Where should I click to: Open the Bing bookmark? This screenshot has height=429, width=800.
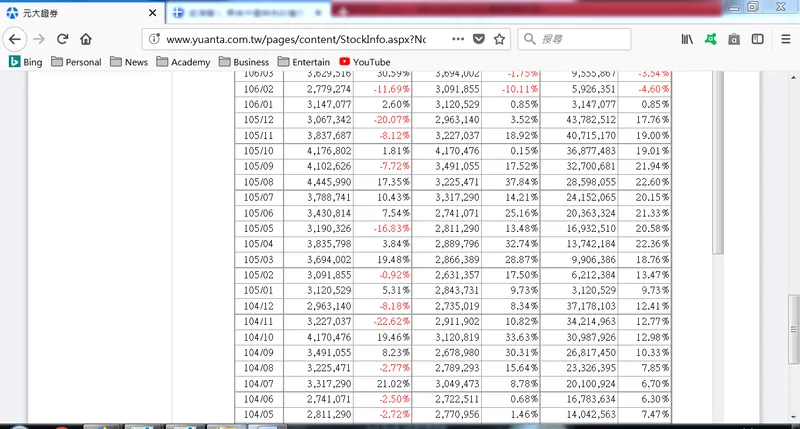pyautogui.click(x=26, y=62)
